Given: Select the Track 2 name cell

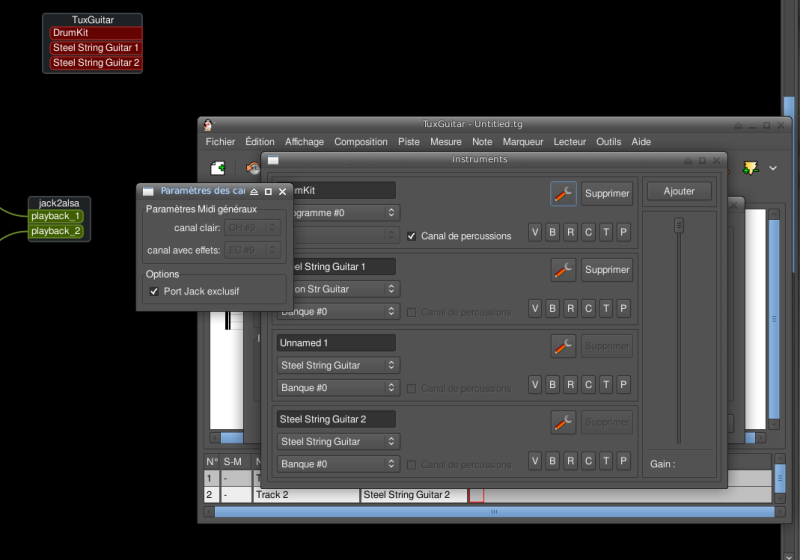Looking at the screenshot, I should coord(306,495).
